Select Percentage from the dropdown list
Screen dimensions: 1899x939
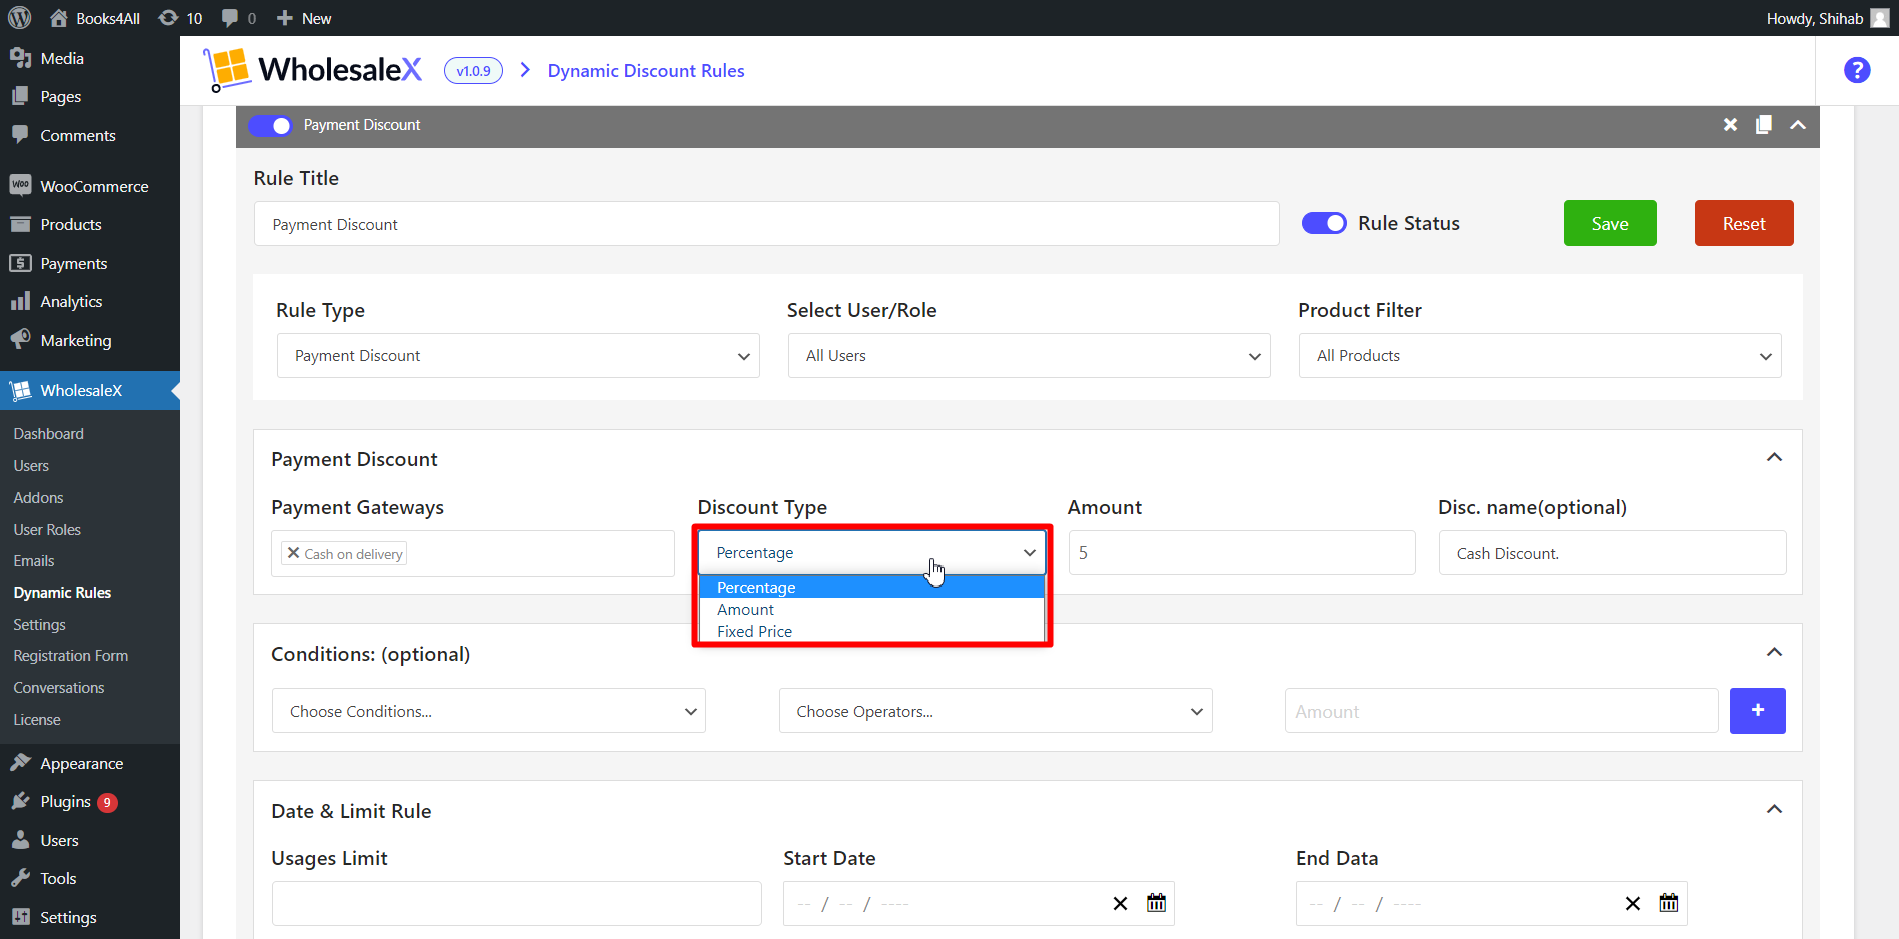click(872, 587)
